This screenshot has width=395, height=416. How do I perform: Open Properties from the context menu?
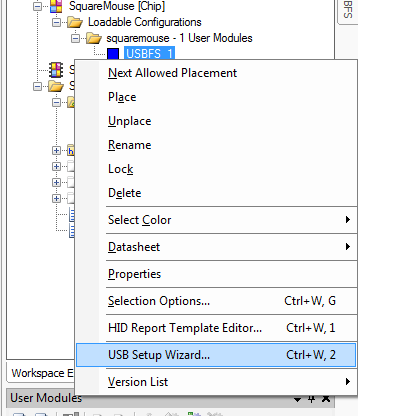pyautogui.click(x=216, y=274)
